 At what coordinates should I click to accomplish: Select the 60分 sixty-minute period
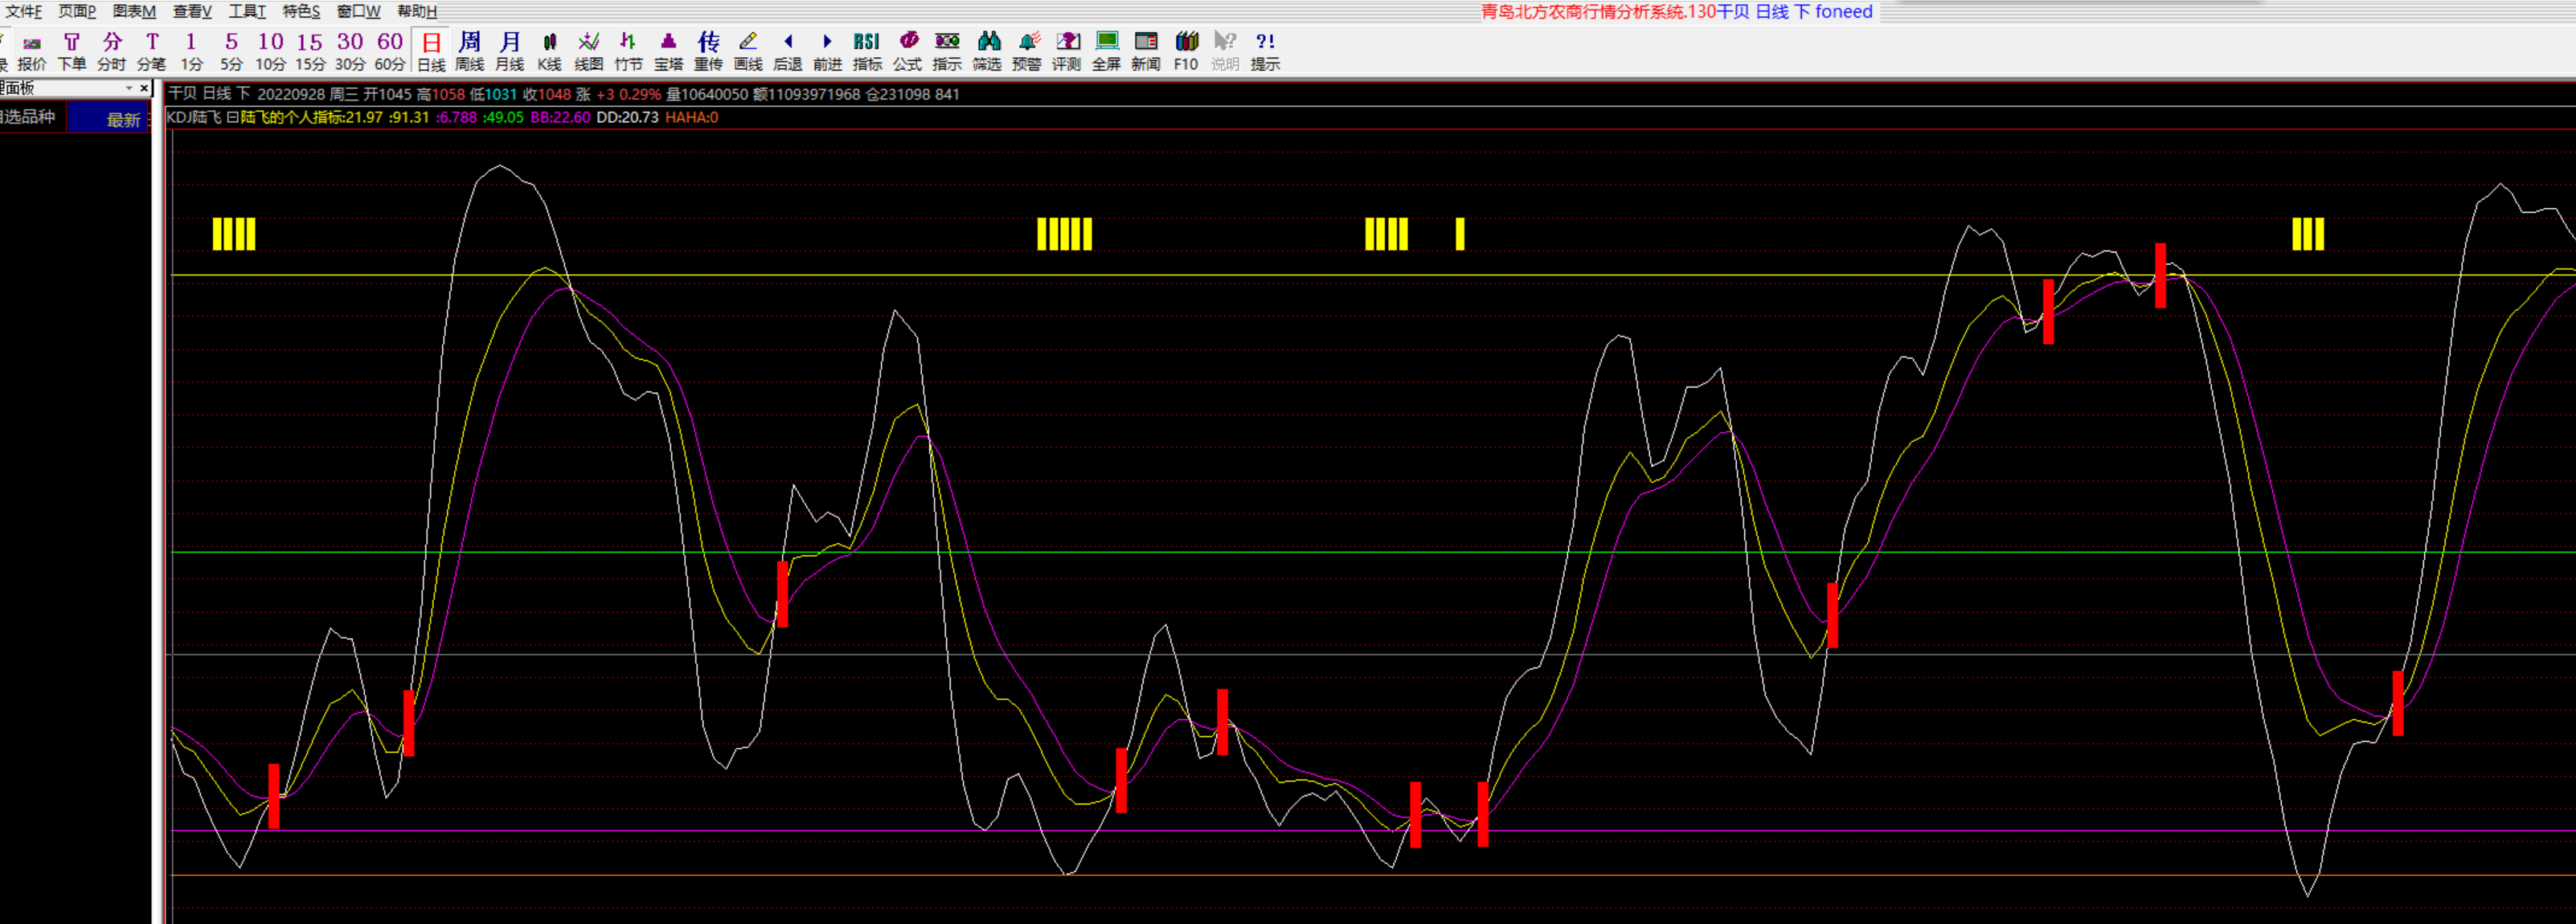click(x=390, y=52)
